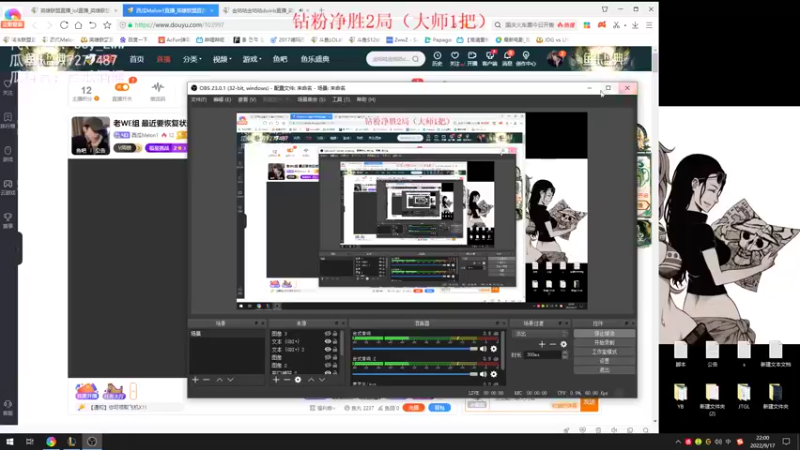
Task: Show hidden icons chevron in Windows system tray
Action: 678,442
